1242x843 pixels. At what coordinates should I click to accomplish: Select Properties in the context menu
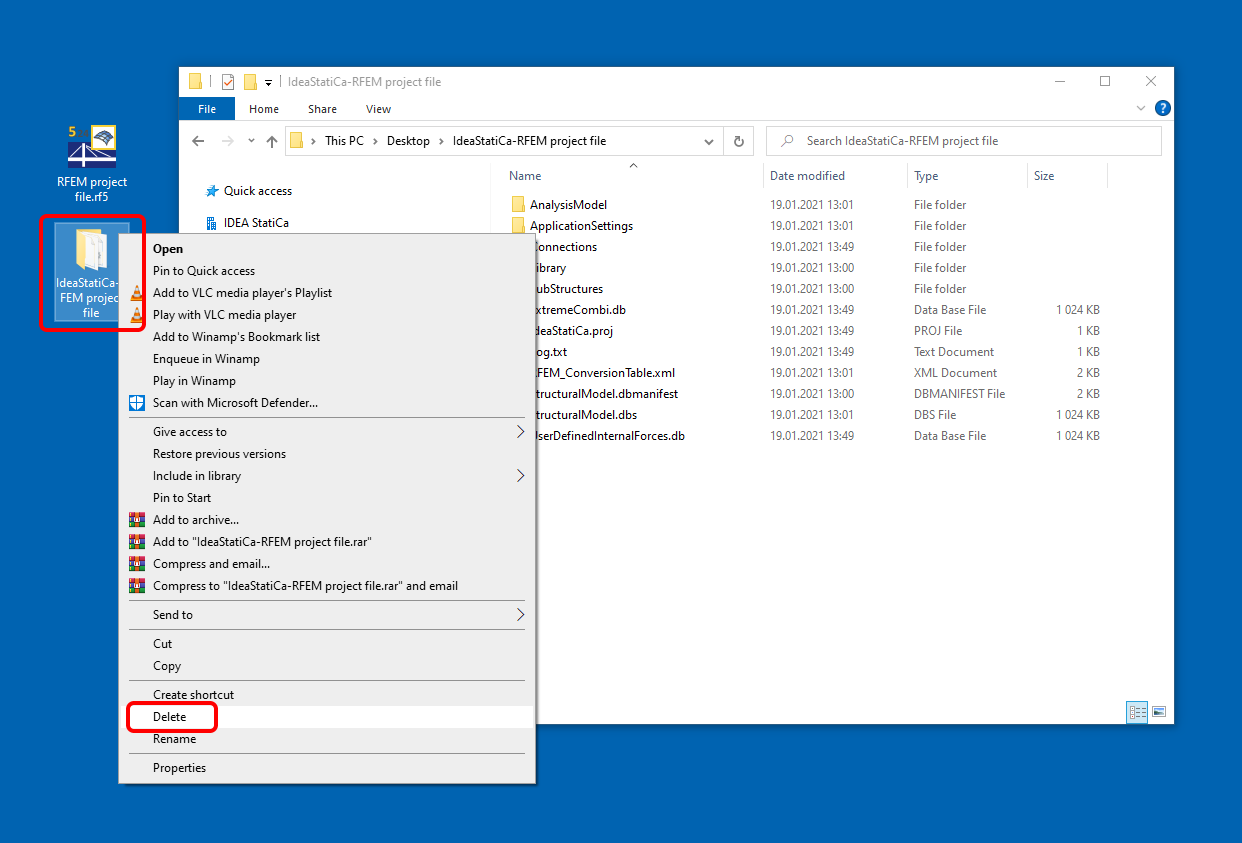[179, 768]
